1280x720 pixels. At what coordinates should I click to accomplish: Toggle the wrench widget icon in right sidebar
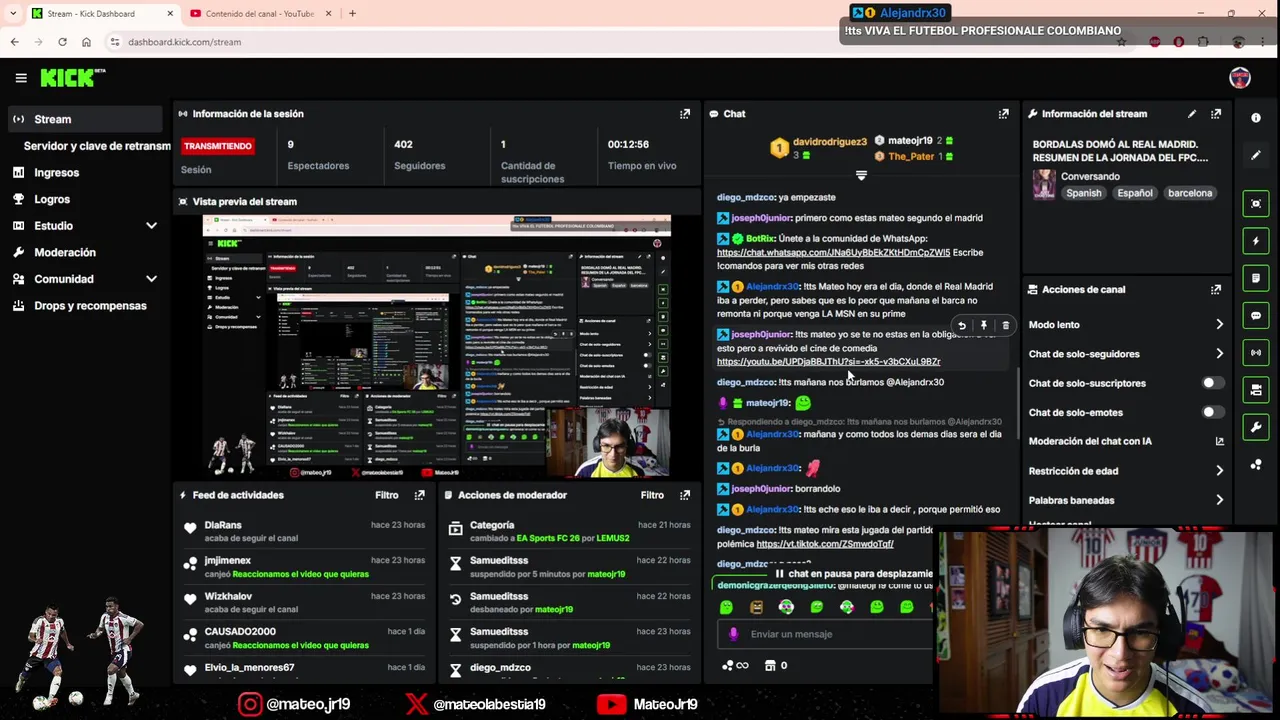pyautogui.click(x=1256, y=427)
